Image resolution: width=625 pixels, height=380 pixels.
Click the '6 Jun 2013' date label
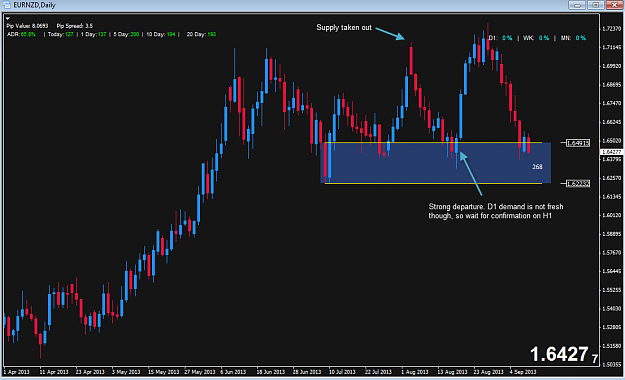233,372
